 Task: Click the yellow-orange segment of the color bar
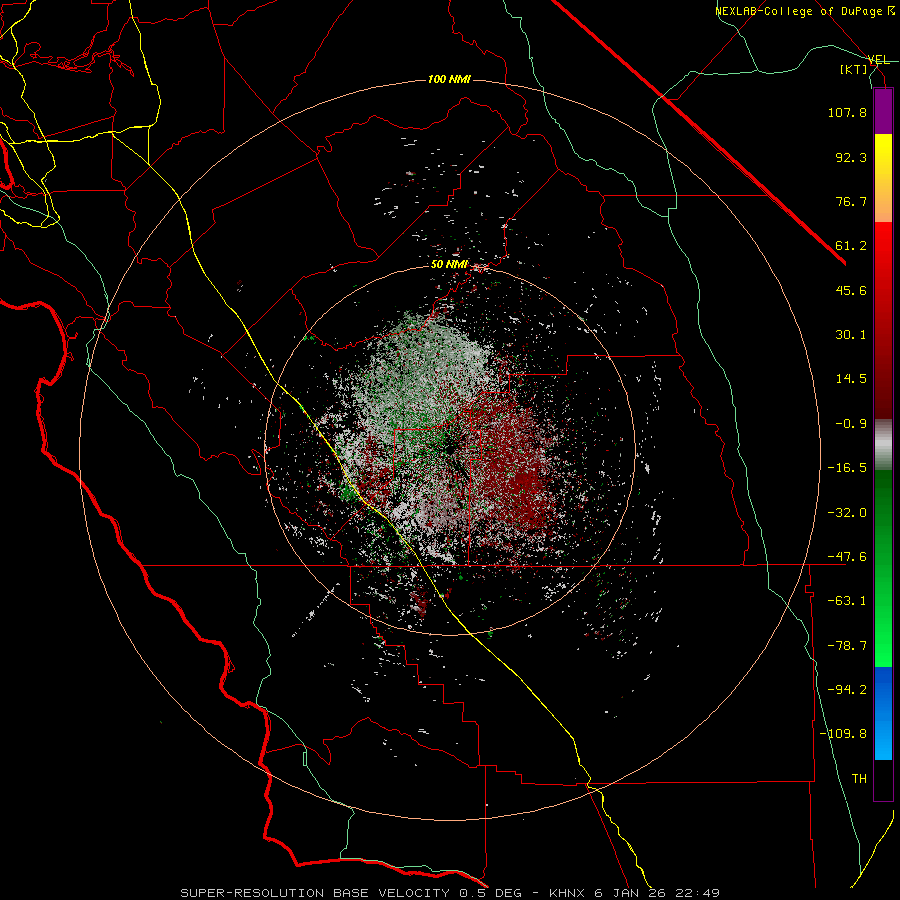point(883,178)
